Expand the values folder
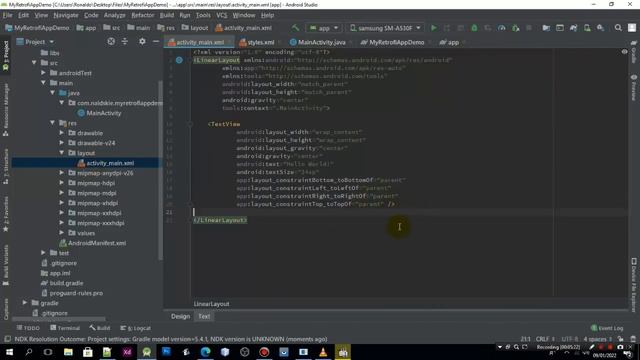 pyautogui.click(x=61, y=233)
